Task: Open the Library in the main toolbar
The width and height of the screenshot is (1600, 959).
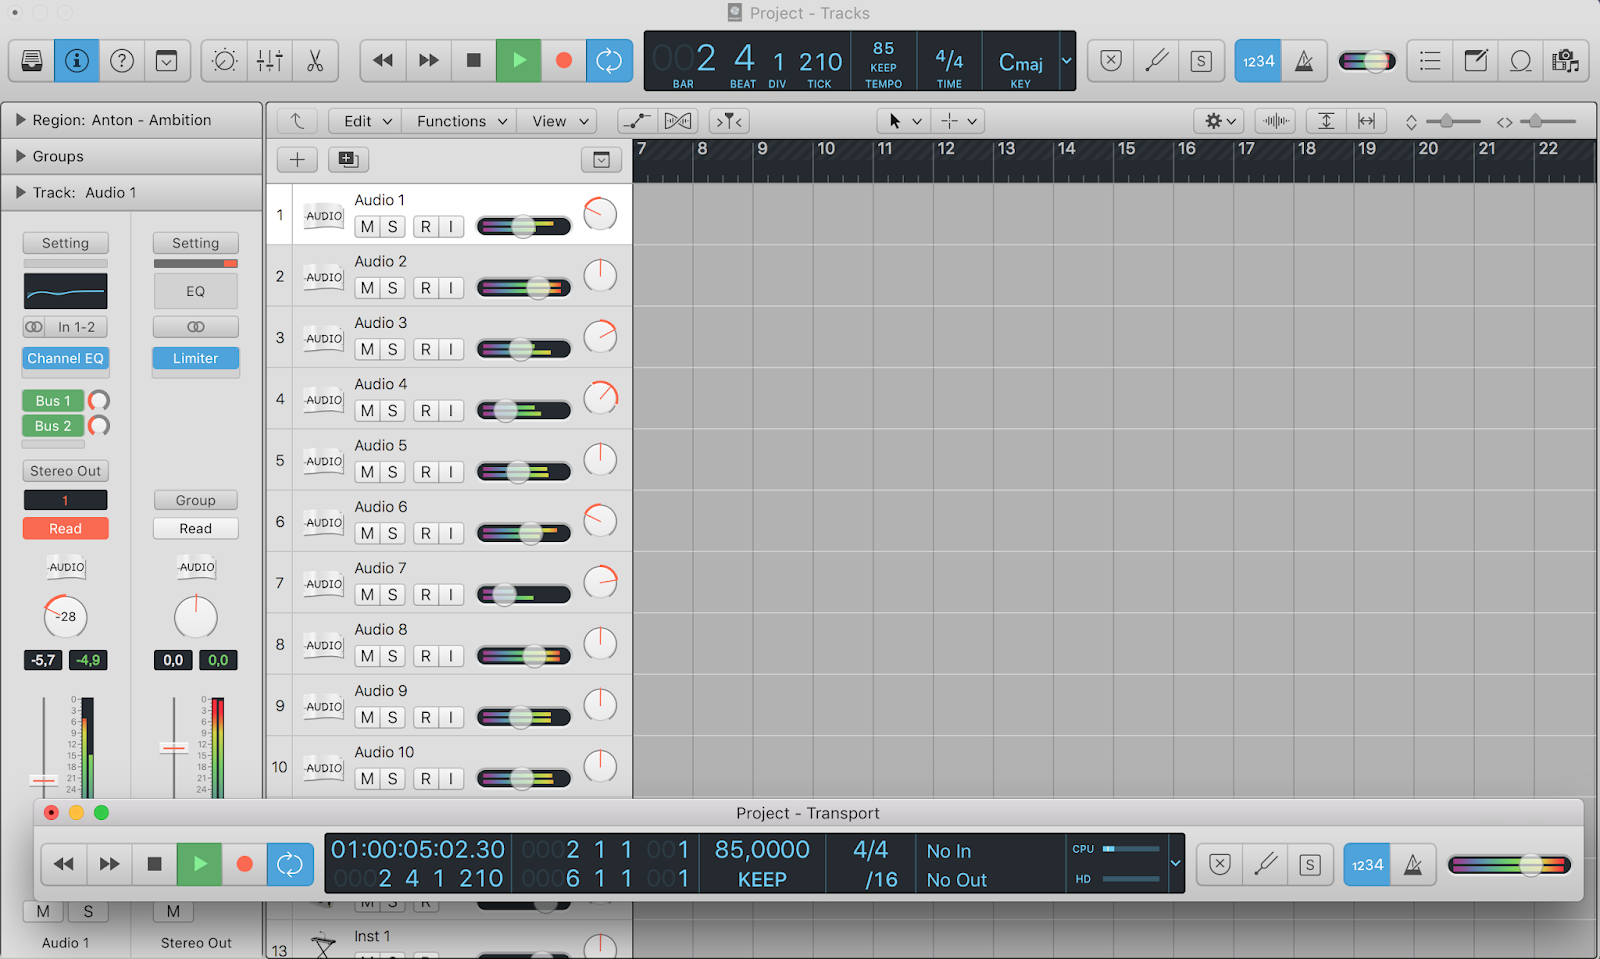Action: click(x=32, y=61)
